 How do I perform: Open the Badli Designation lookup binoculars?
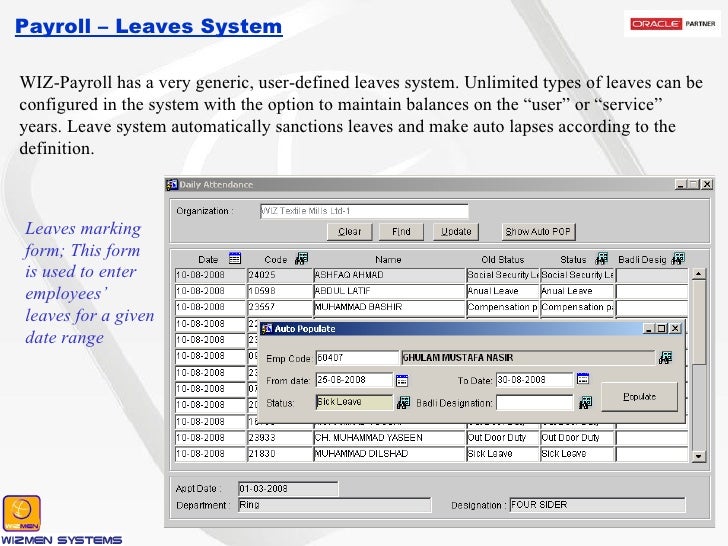[x=585, y=403]
